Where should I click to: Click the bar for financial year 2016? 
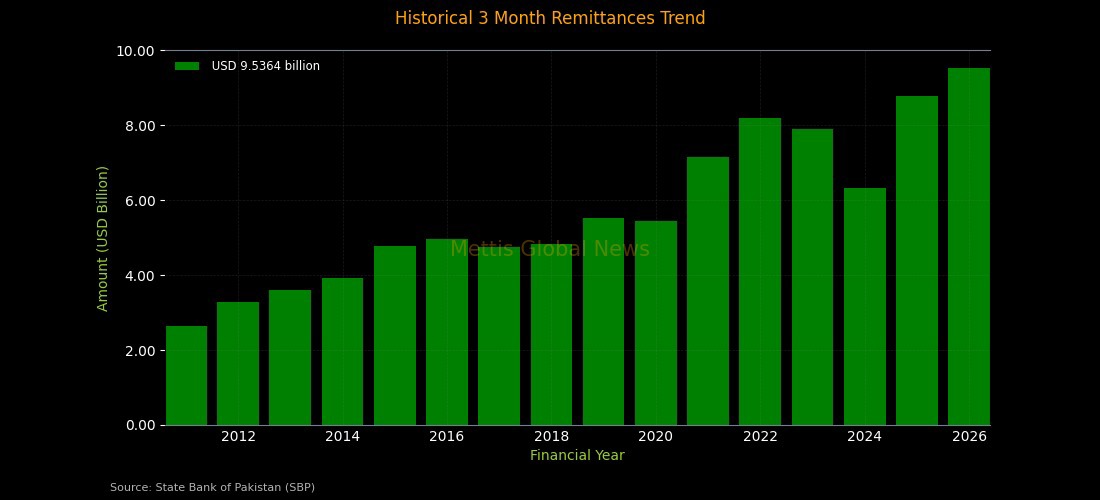(447, 332)
